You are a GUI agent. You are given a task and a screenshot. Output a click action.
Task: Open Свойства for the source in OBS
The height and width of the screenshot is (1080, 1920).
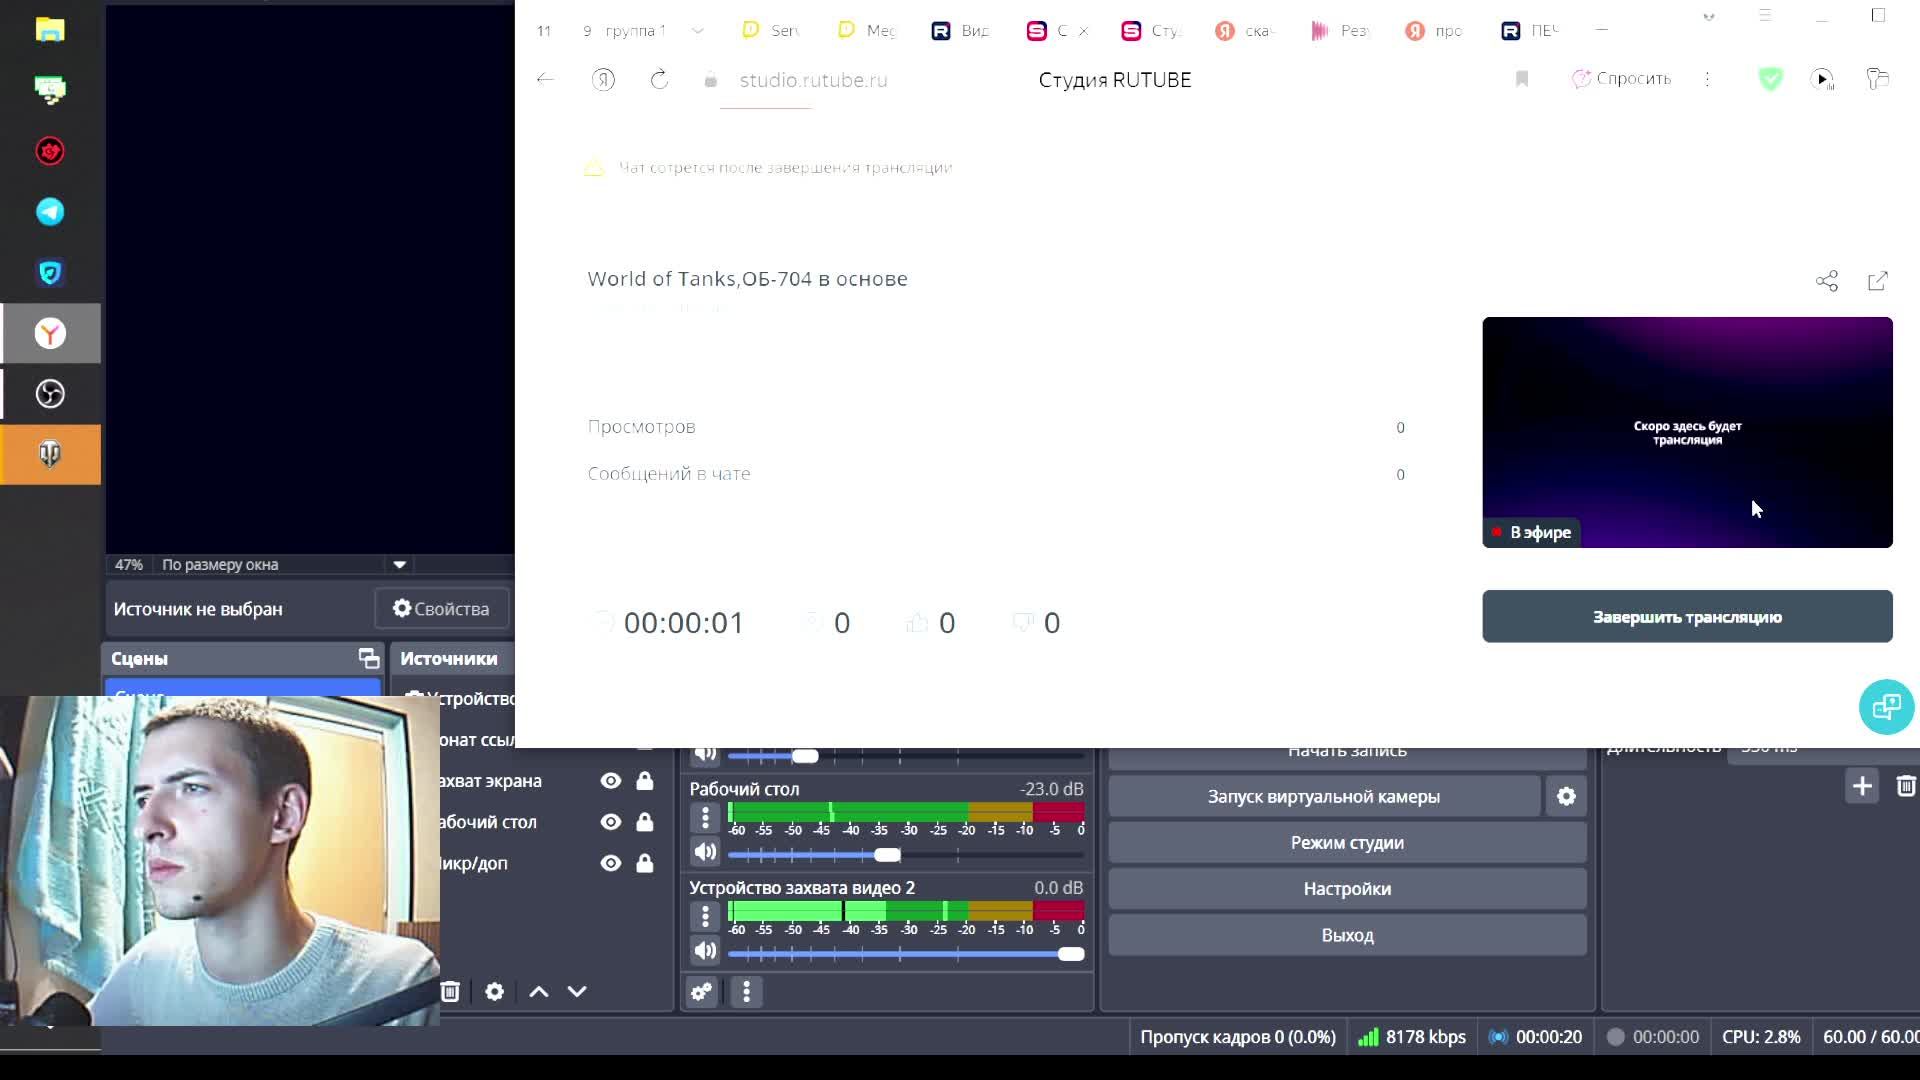441,609
